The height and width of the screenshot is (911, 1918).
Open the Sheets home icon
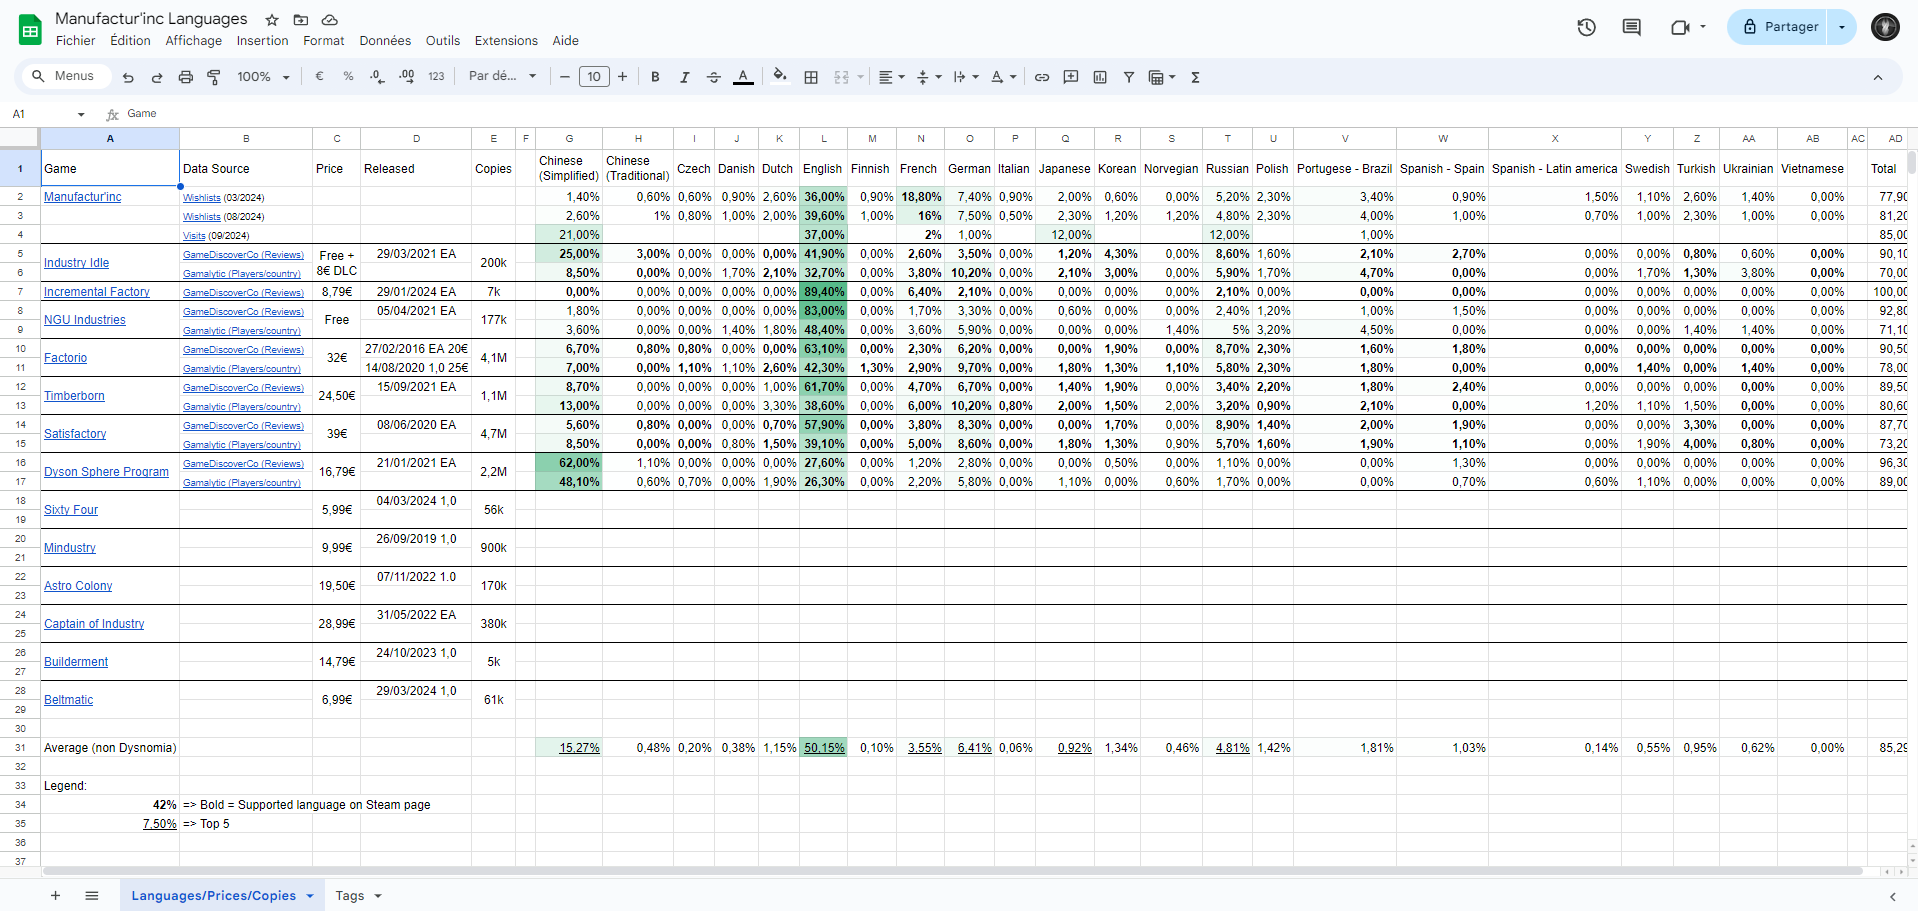(30, 29)
